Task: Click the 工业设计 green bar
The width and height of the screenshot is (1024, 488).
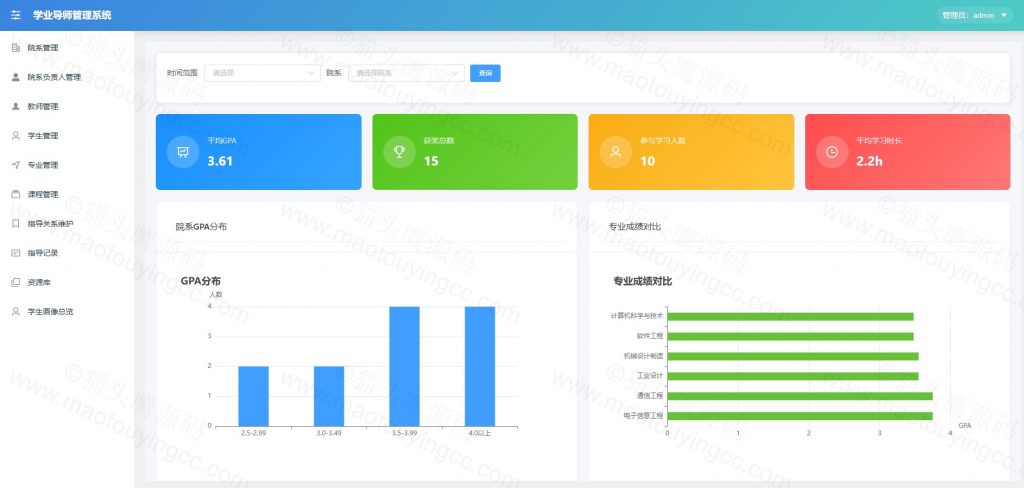Action: point(793,376)
